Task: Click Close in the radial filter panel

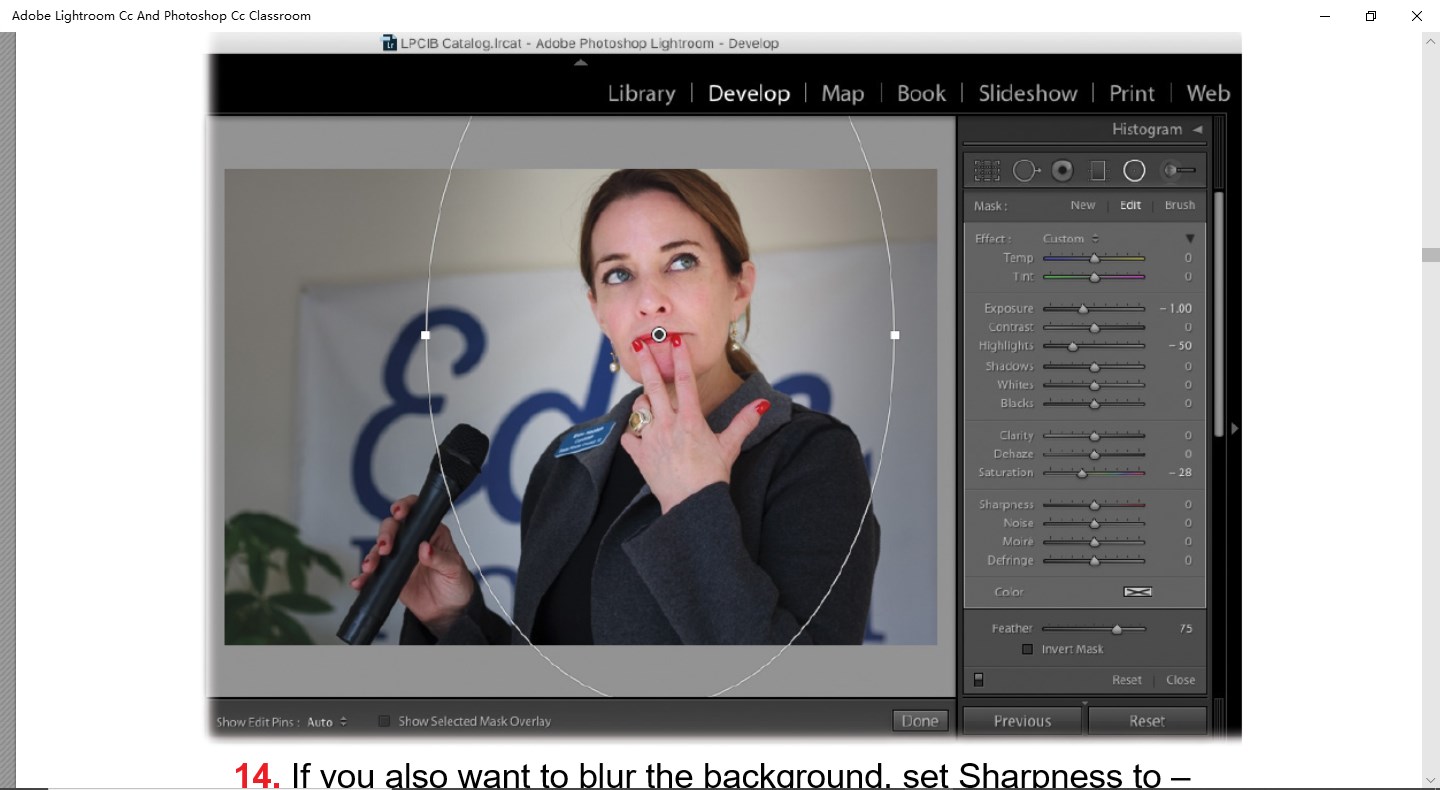Action: [1181, 680]
